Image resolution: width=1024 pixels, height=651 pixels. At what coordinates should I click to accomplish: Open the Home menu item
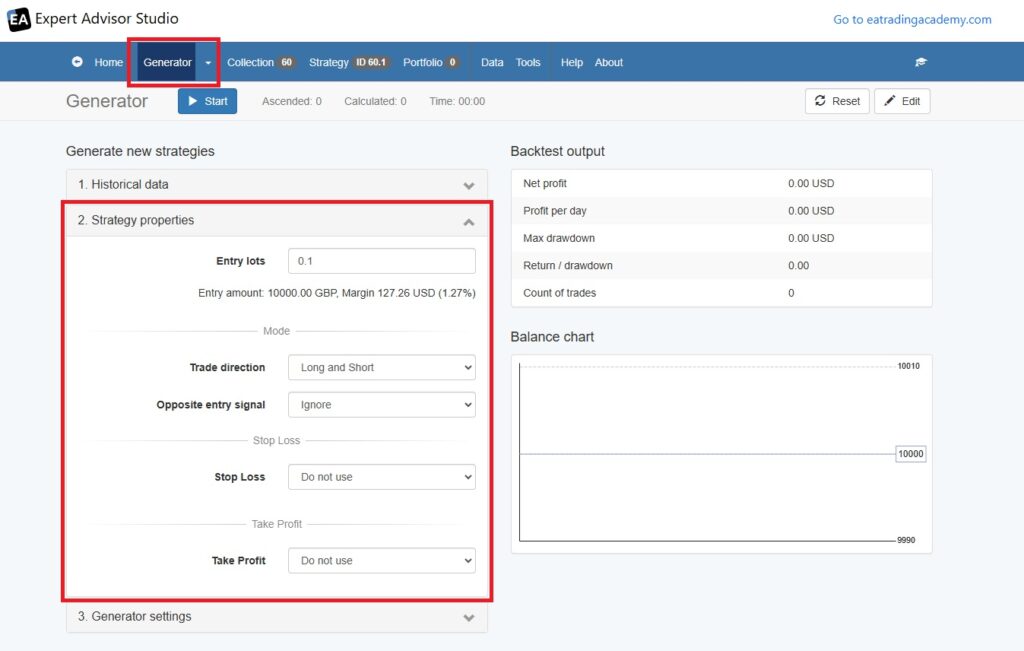click(108, 62)
